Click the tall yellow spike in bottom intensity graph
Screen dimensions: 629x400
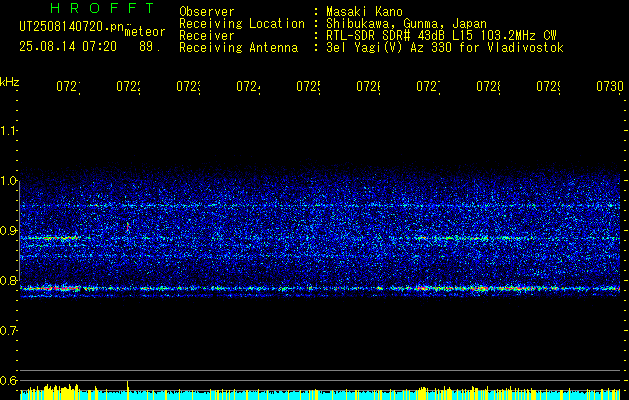tap(128, 390)
